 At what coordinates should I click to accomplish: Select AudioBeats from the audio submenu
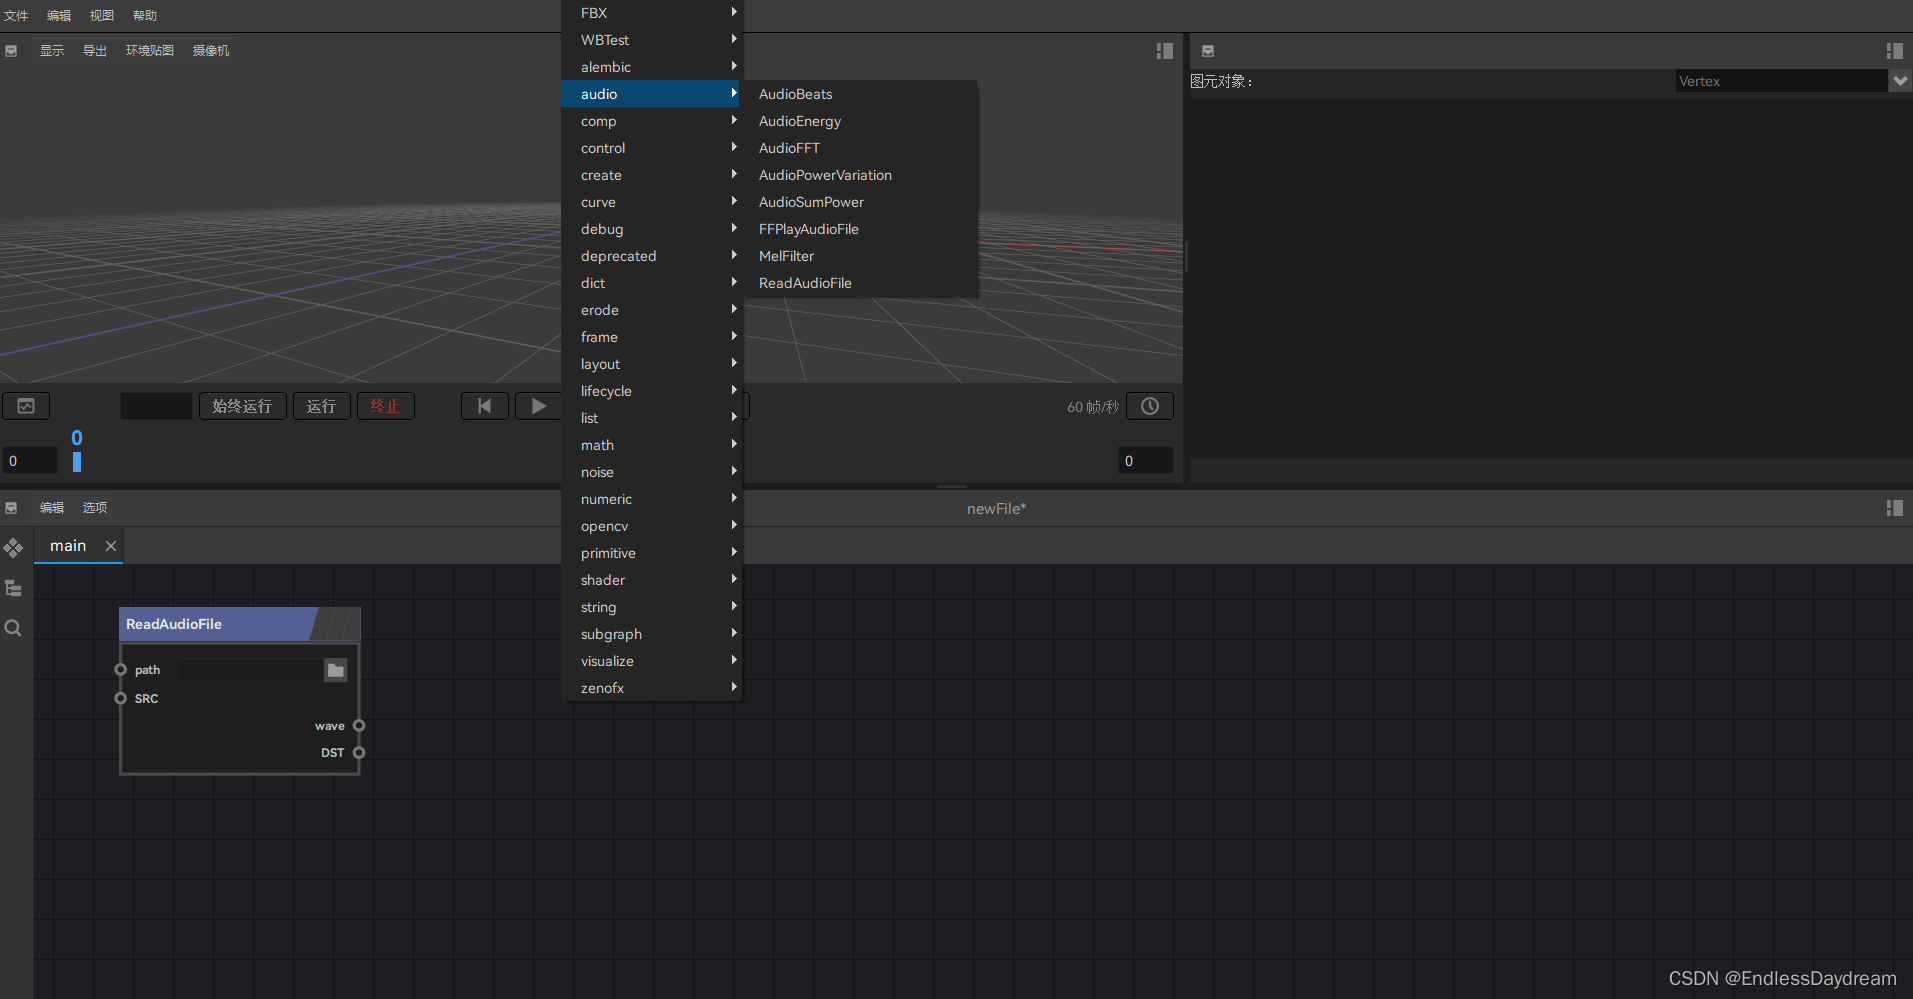[795, 93]
